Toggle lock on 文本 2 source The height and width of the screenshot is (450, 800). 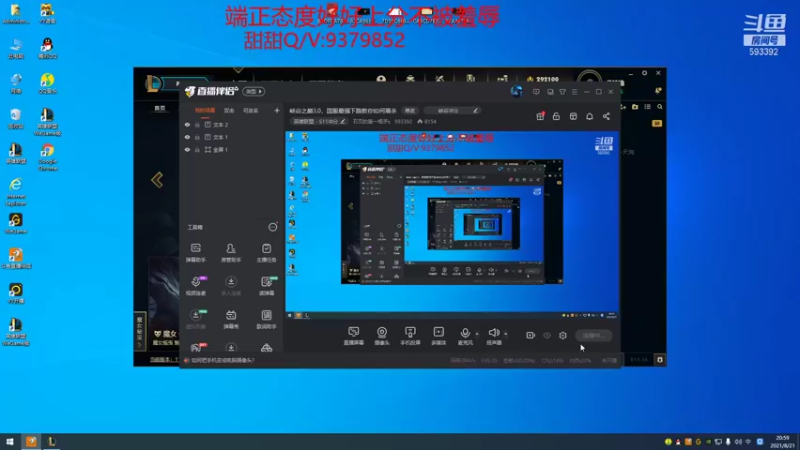(x=197, y=124)
